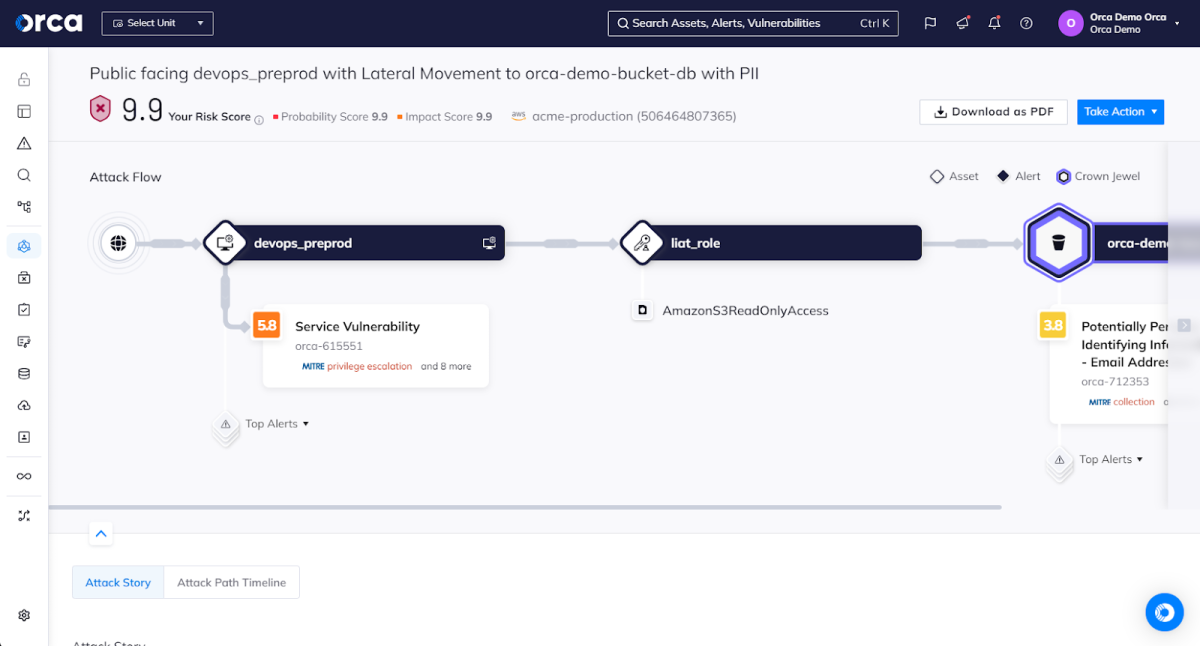
Task: Open the hierarchy tree icon in sidebar
Action: 24,207
